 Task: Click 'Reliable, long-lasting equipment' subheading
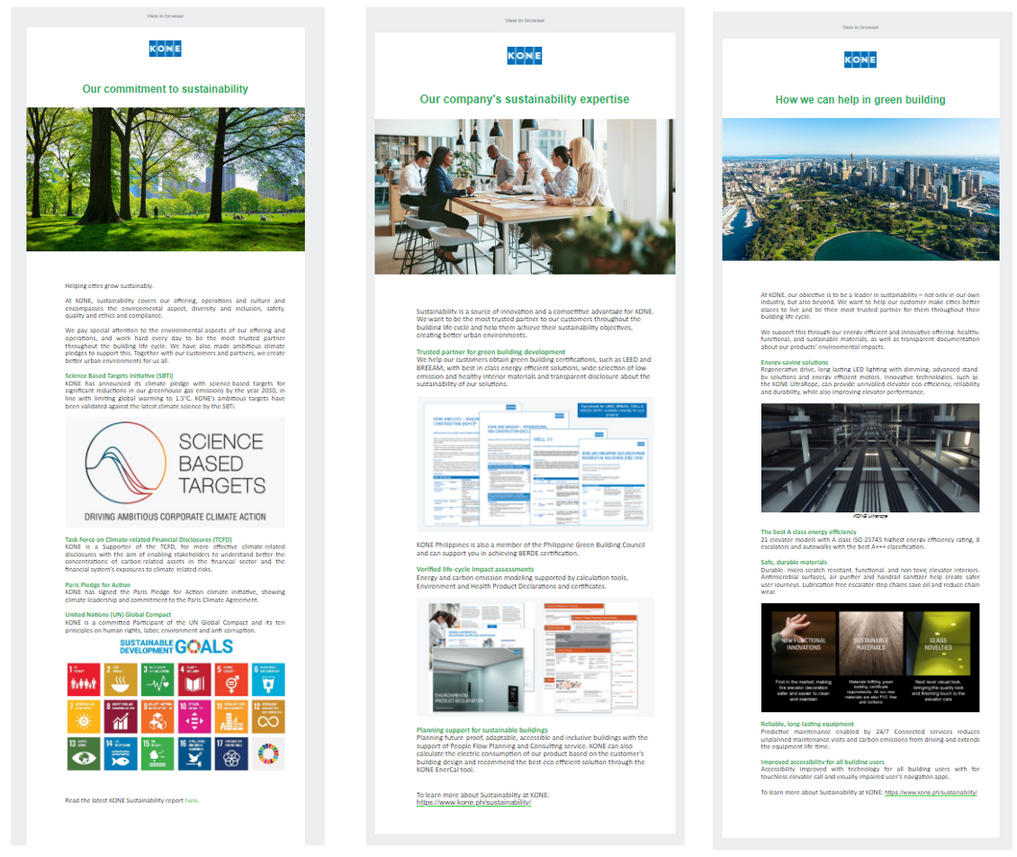[808, 723]
